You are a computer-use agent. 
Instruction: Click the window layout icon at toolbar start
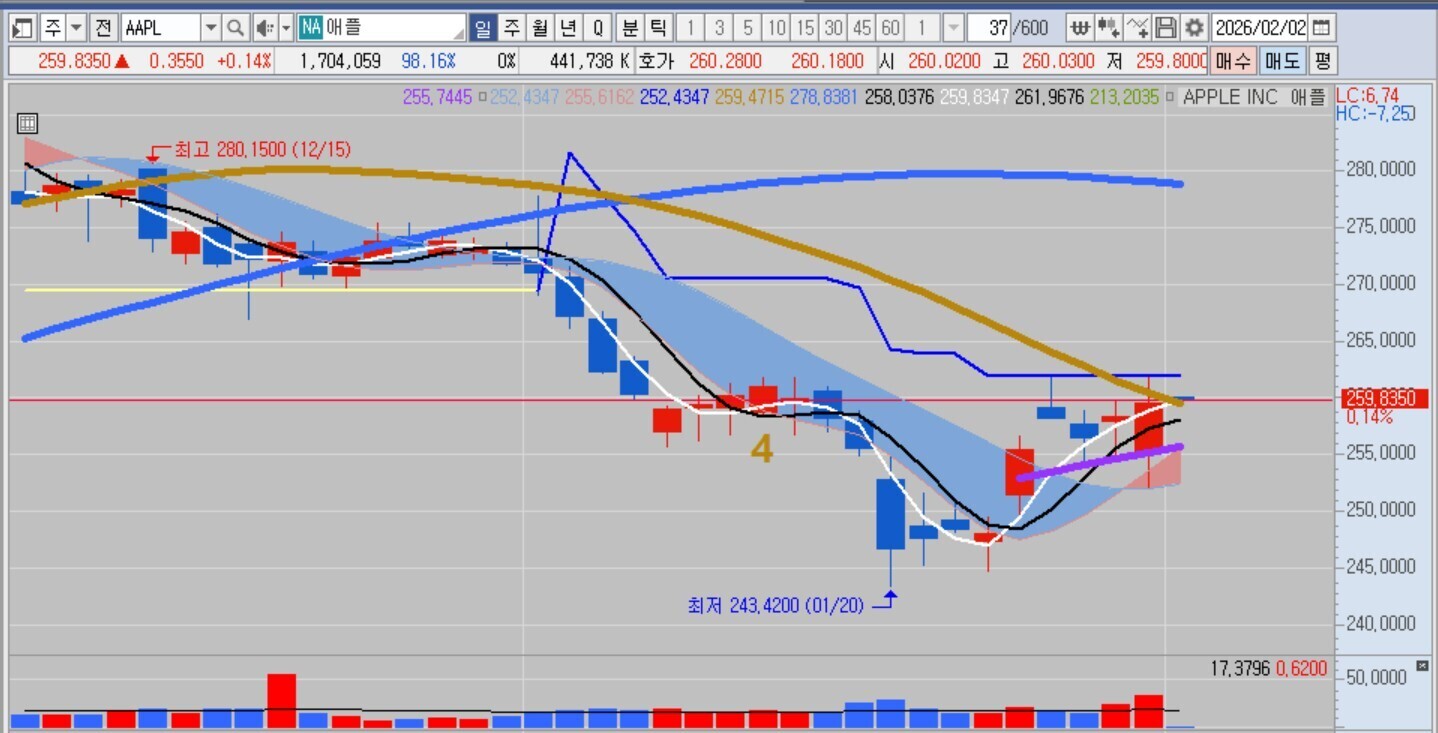[x=24, y=27]
